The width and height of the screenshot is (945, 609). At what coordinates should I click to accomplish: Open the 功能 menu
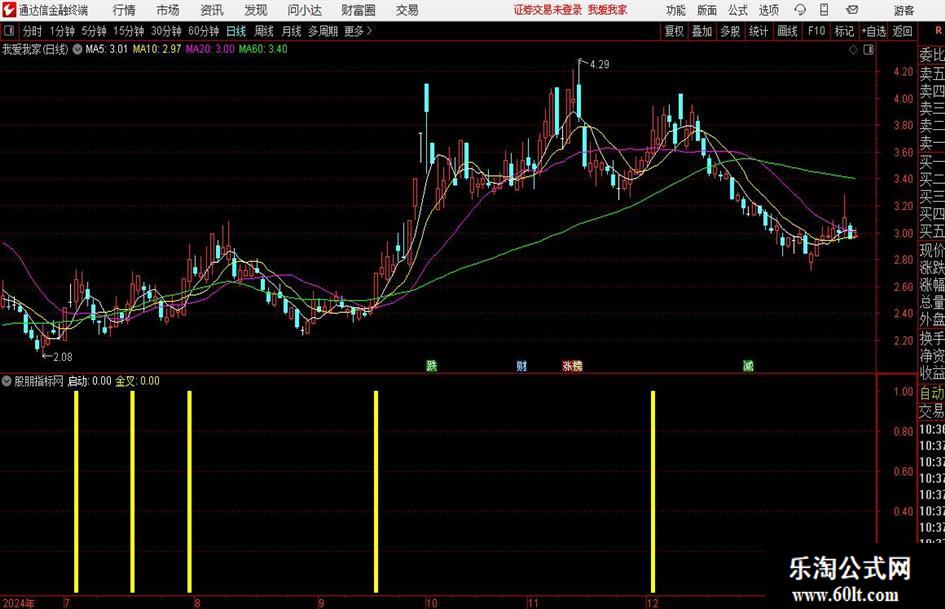(x=676, y=10)
